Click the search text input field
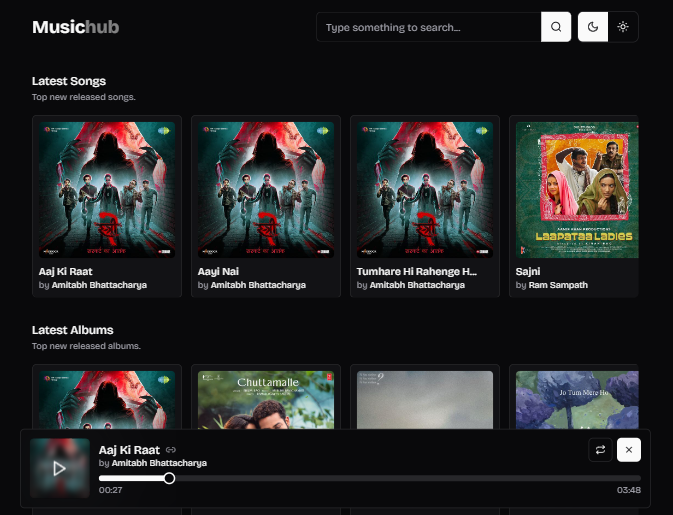 tap(428, 27)
